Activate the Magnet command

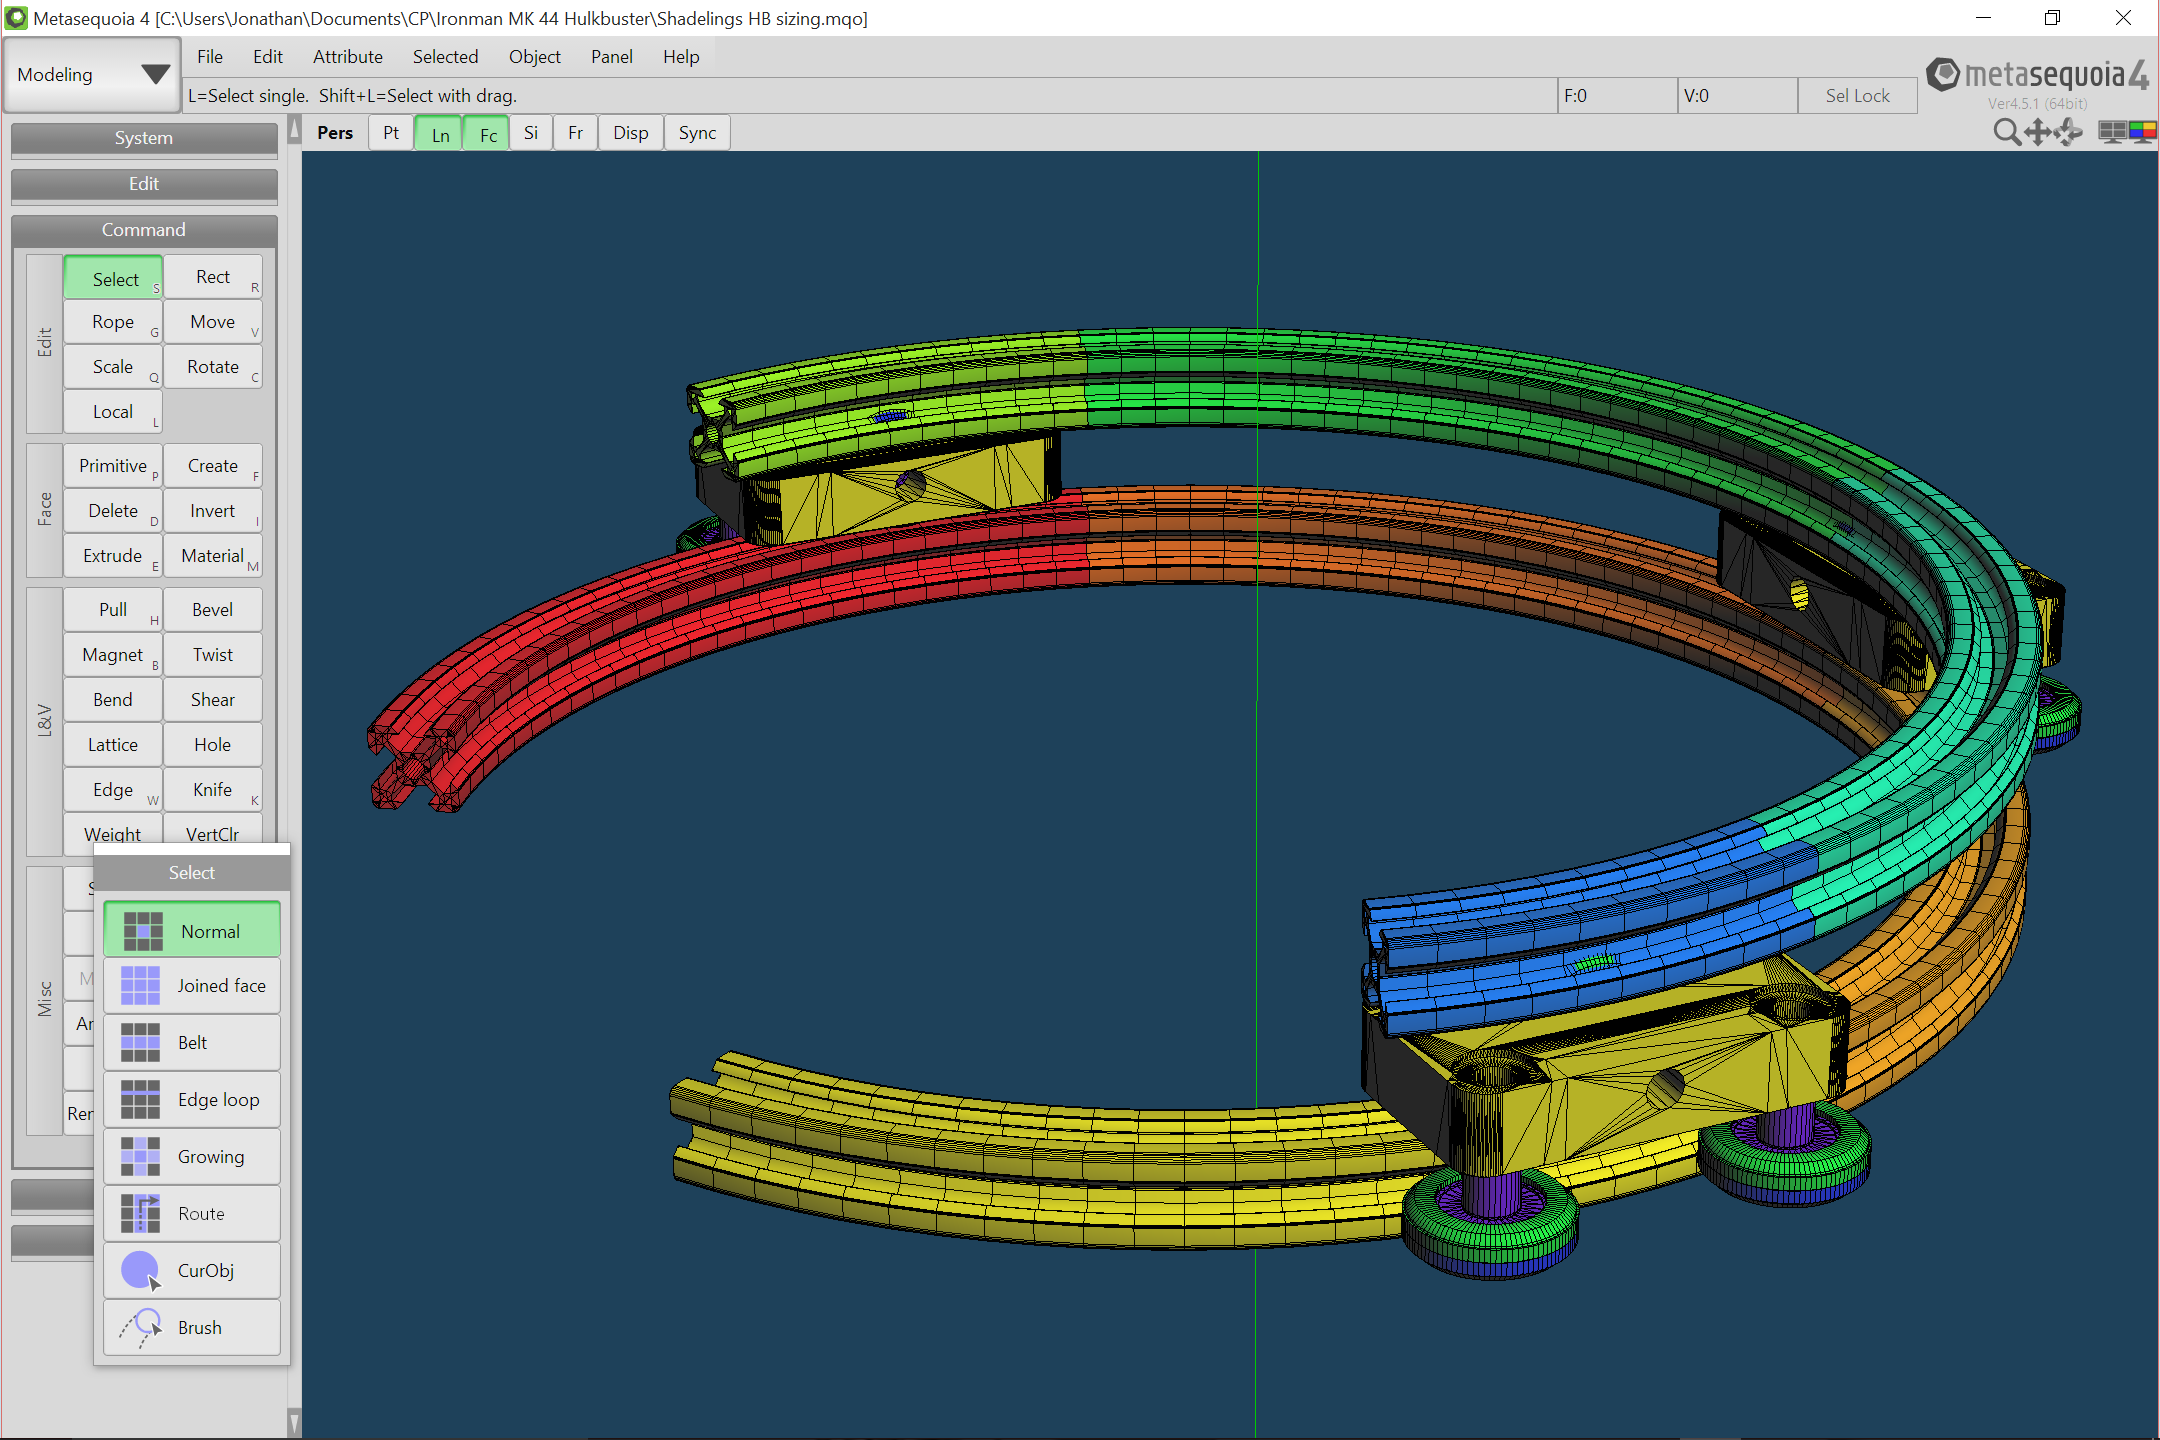(113, 655)
